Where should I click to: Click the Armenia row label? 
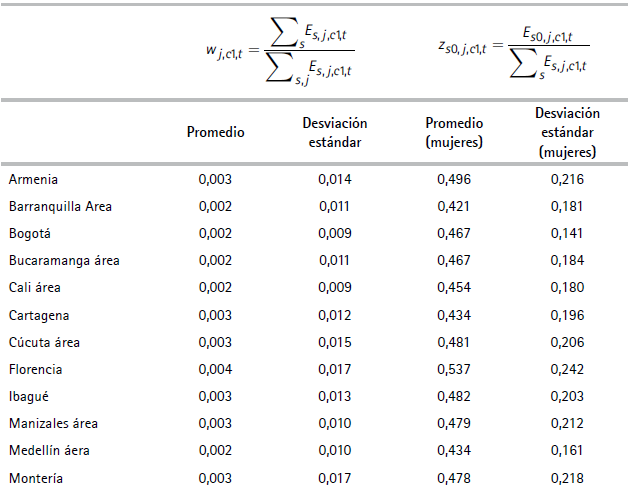click(x=33, y=179)
